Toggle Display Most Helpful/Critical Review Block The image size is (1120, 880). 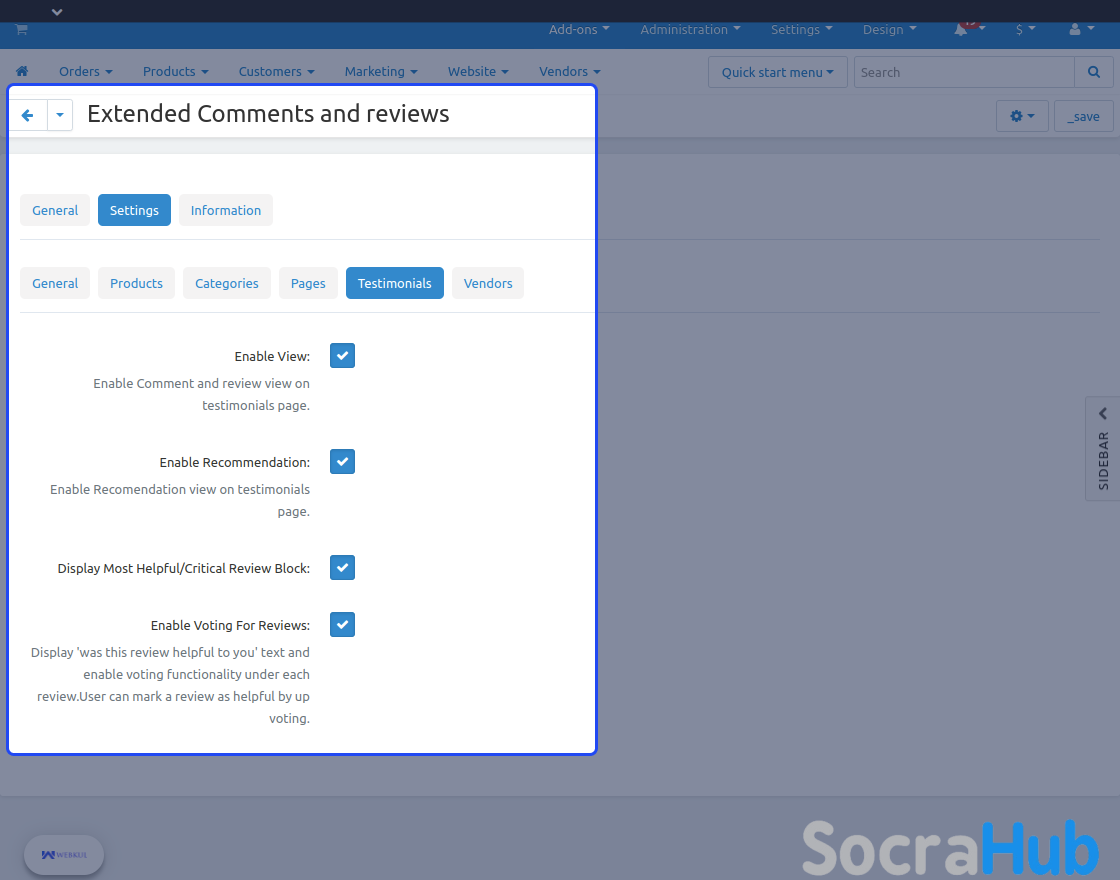coord(342,568)
